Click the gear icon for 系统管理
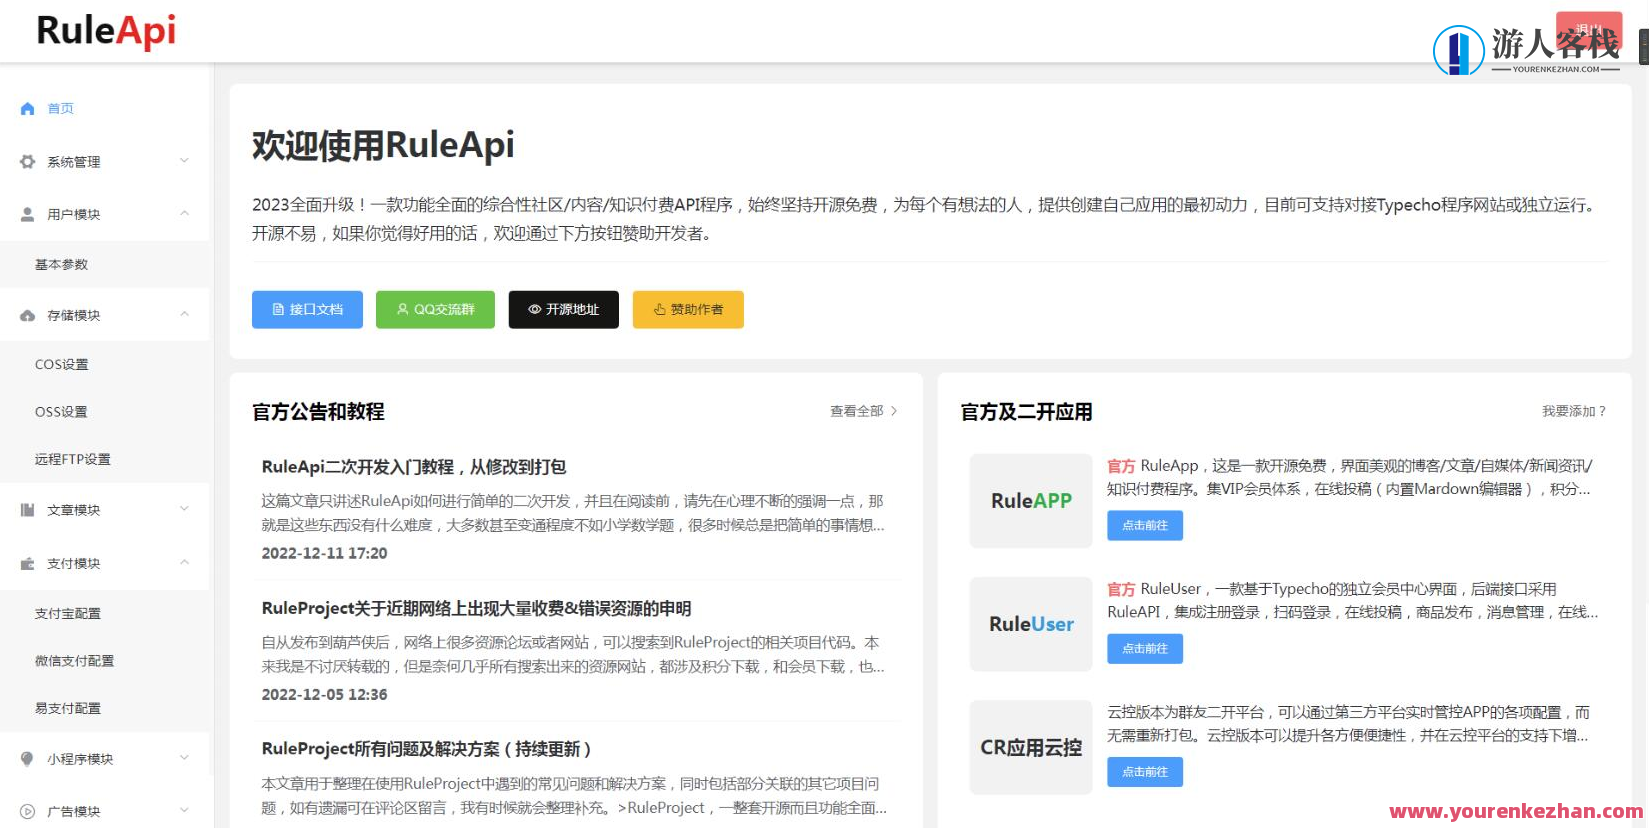This screenshot has width=1649, height=828. [x=27, y=161]
